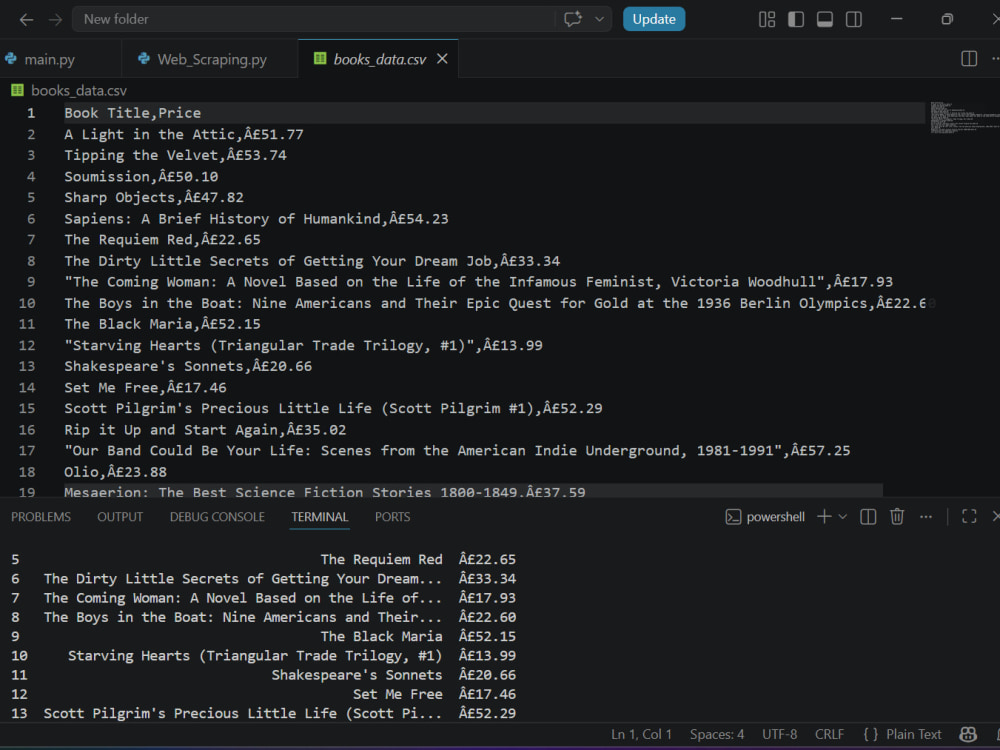Go back with the left arrow
The height and width of the screenshot is (750, 1000).
pyautogui.click(x=26, y=20)
